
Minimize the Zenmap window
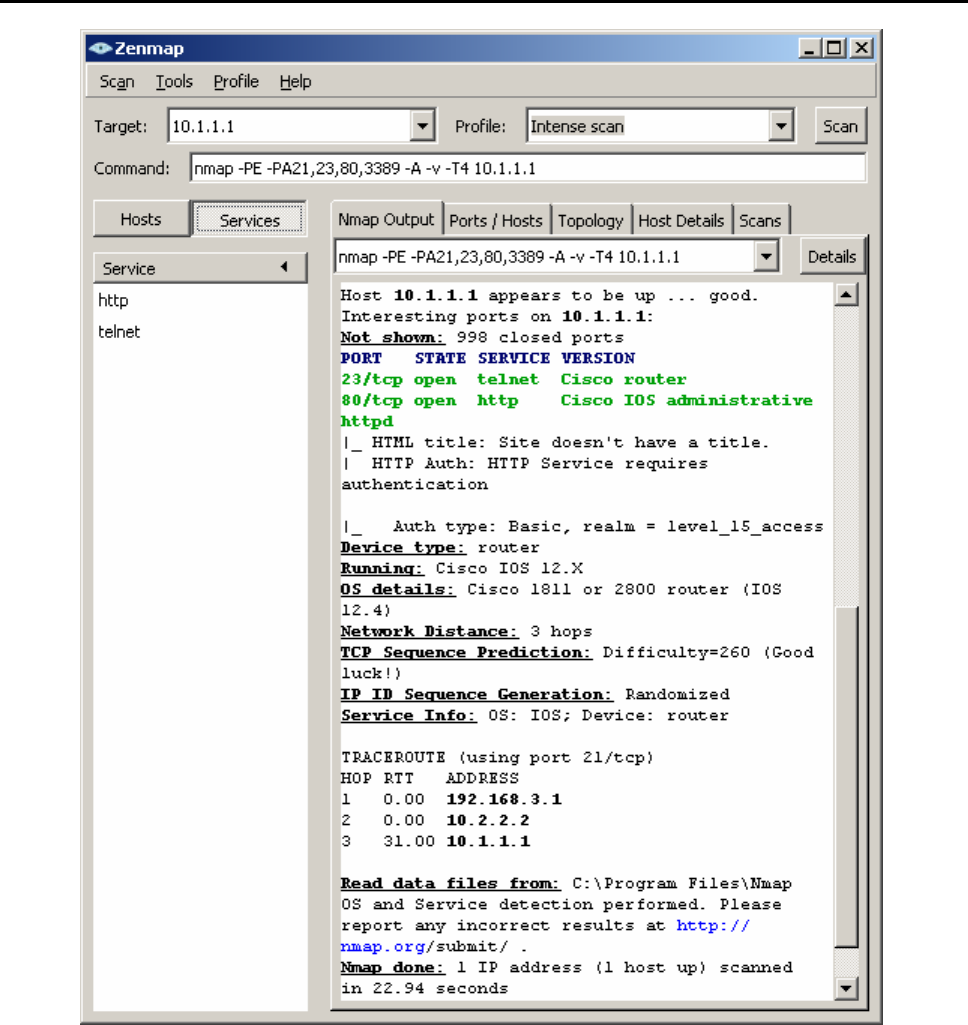[x=810, y=48]
